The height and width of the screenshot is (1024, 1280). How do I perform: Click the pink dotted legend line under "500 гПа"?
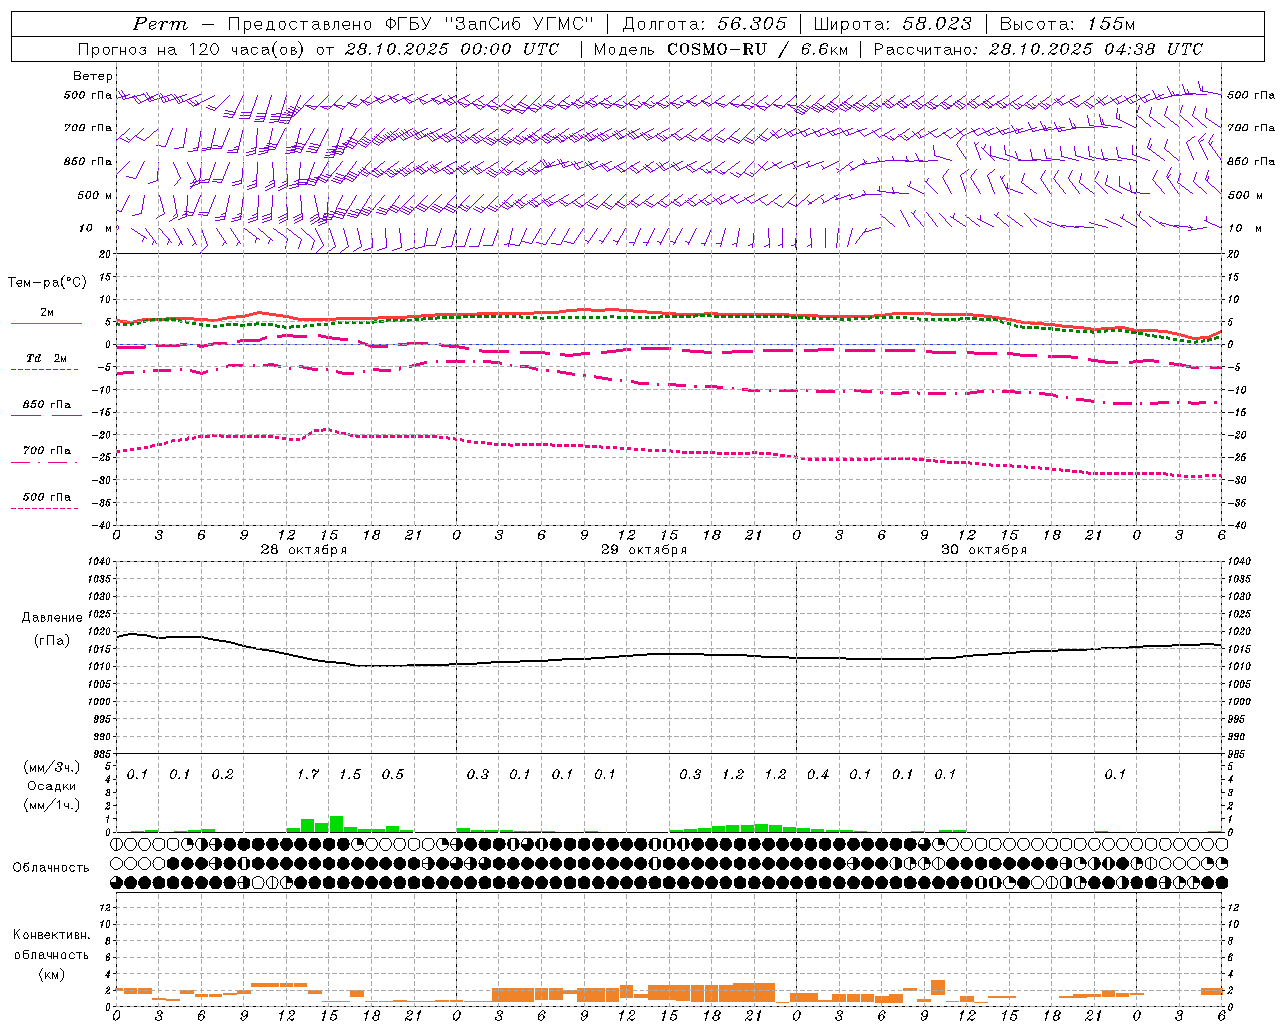[x=45, y=508]
